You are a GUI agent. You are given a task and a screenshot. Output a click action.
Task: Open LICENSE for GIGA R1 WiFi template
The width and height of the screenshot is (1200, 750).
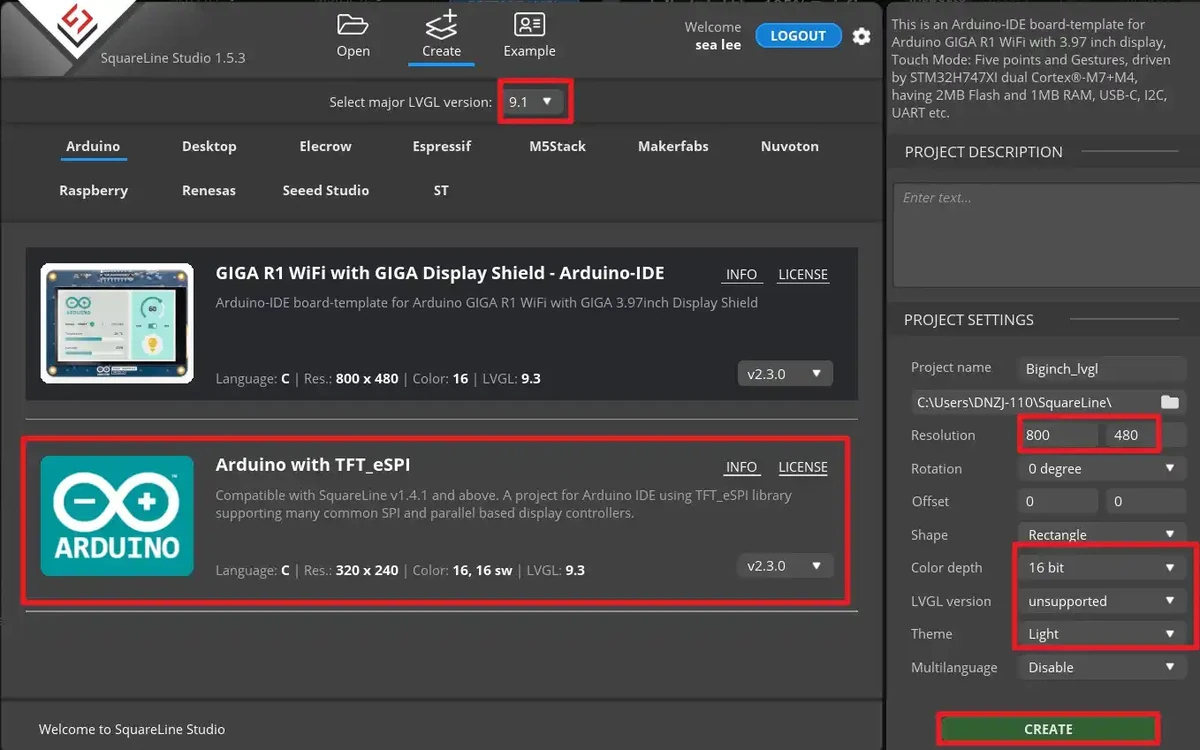(x=803, y=274)
